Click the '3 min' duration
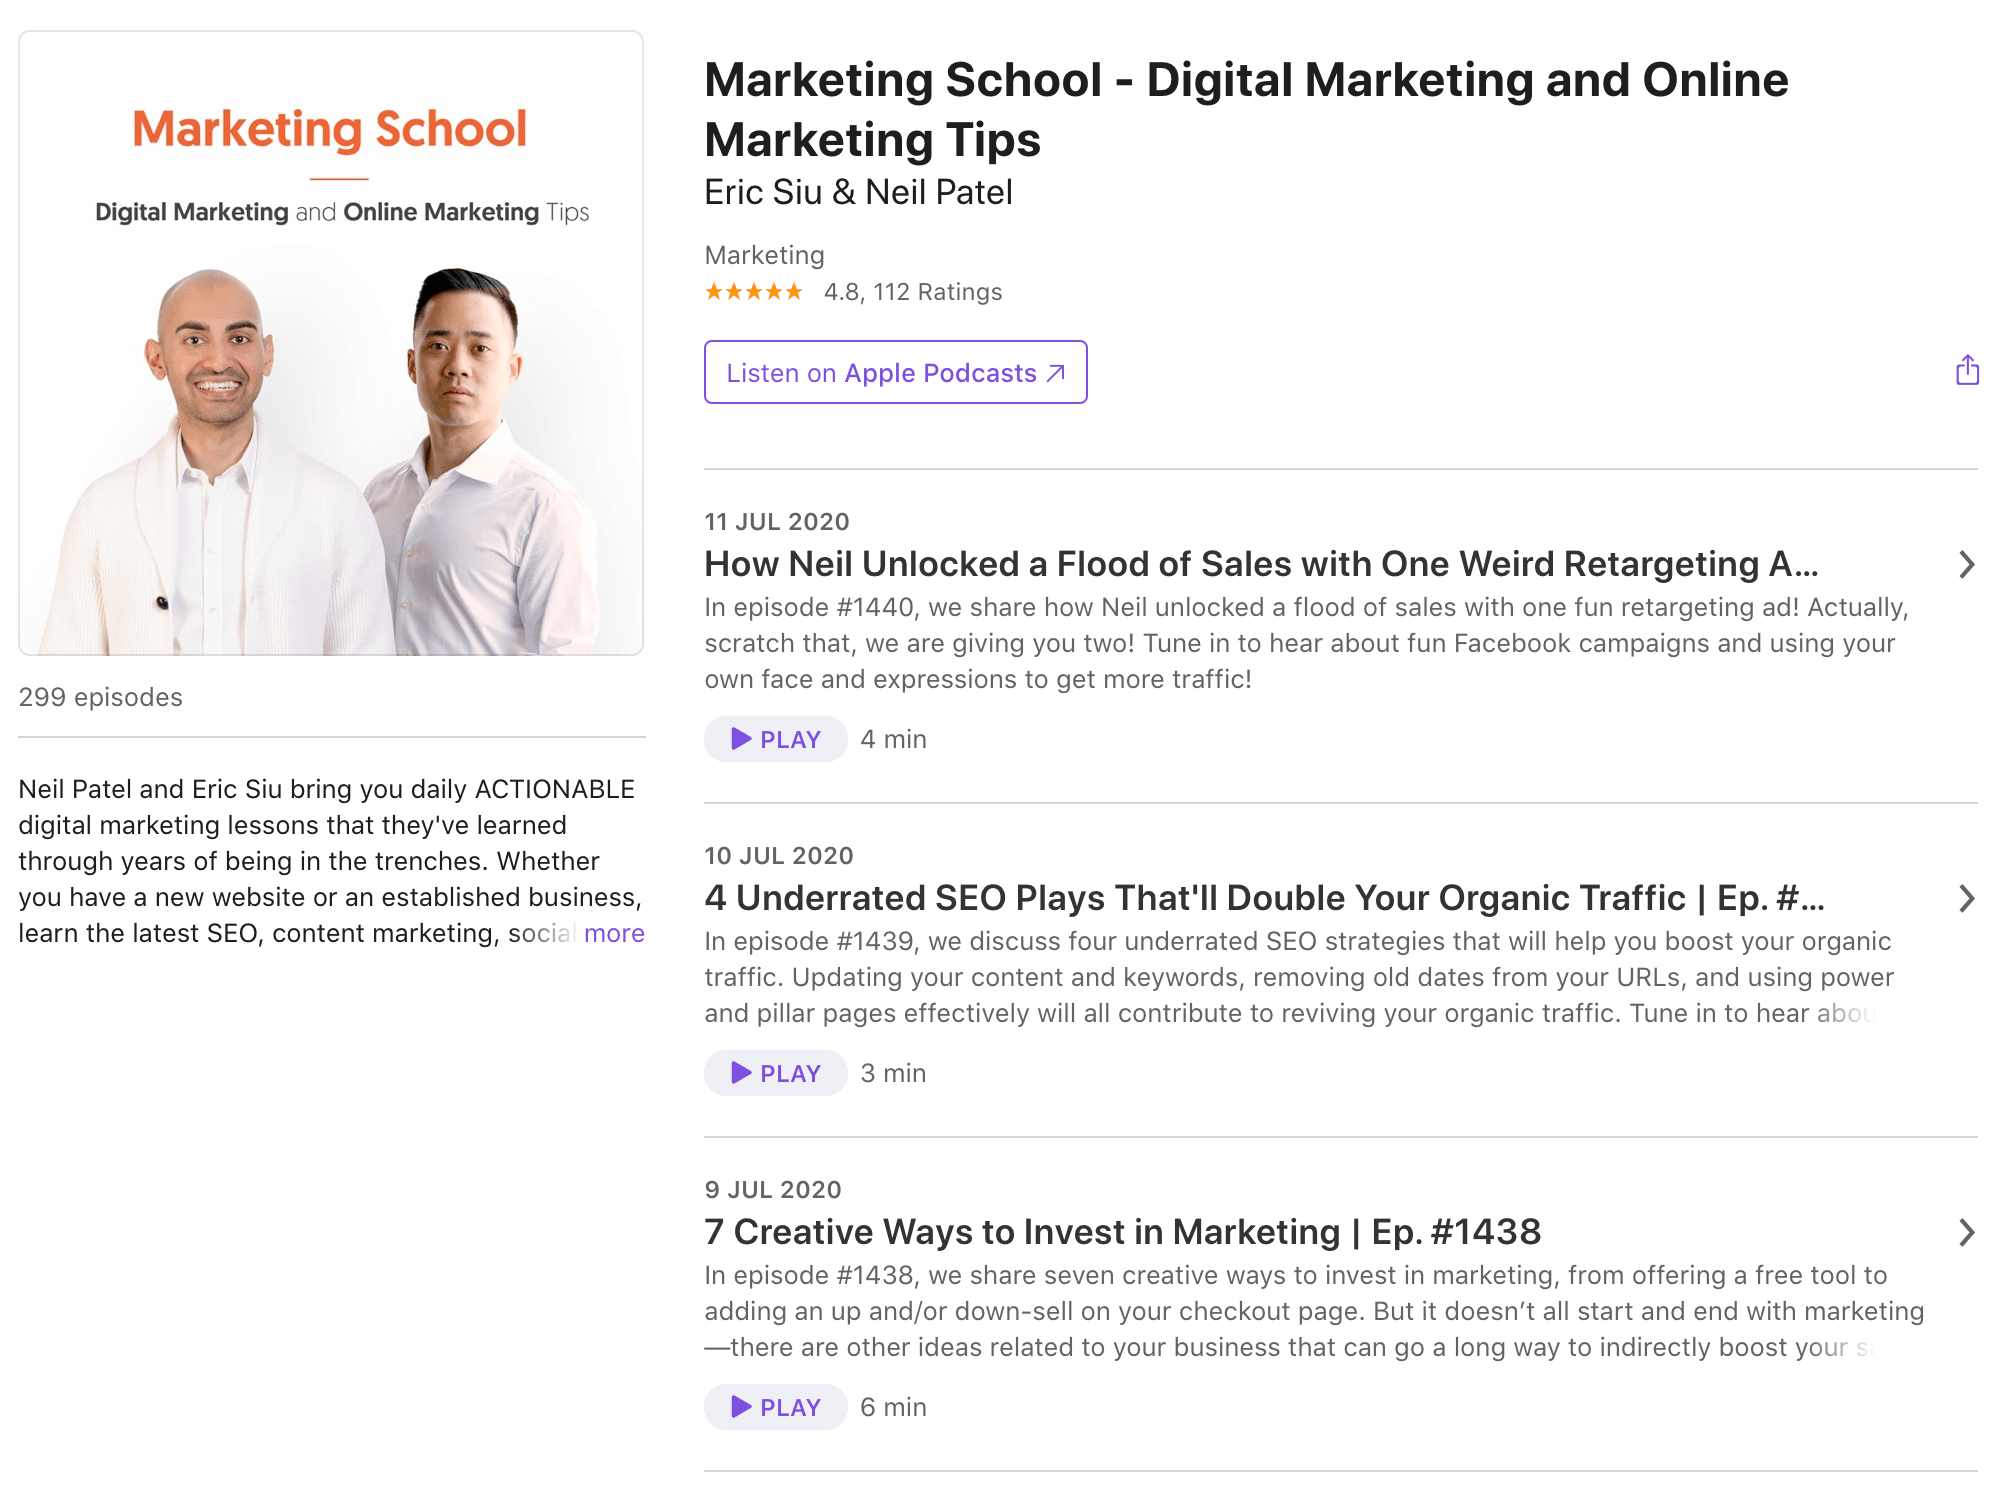2008x1492 pixels. 893,1073
